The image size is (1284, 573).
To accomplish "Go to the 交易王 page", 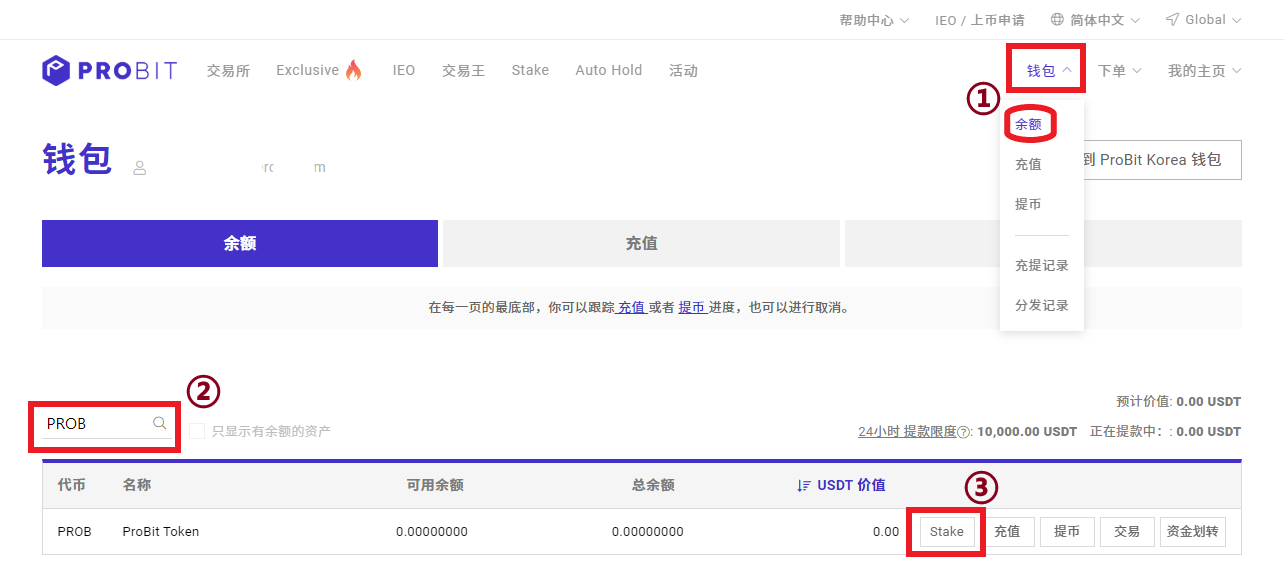I will tap(463, 70).
